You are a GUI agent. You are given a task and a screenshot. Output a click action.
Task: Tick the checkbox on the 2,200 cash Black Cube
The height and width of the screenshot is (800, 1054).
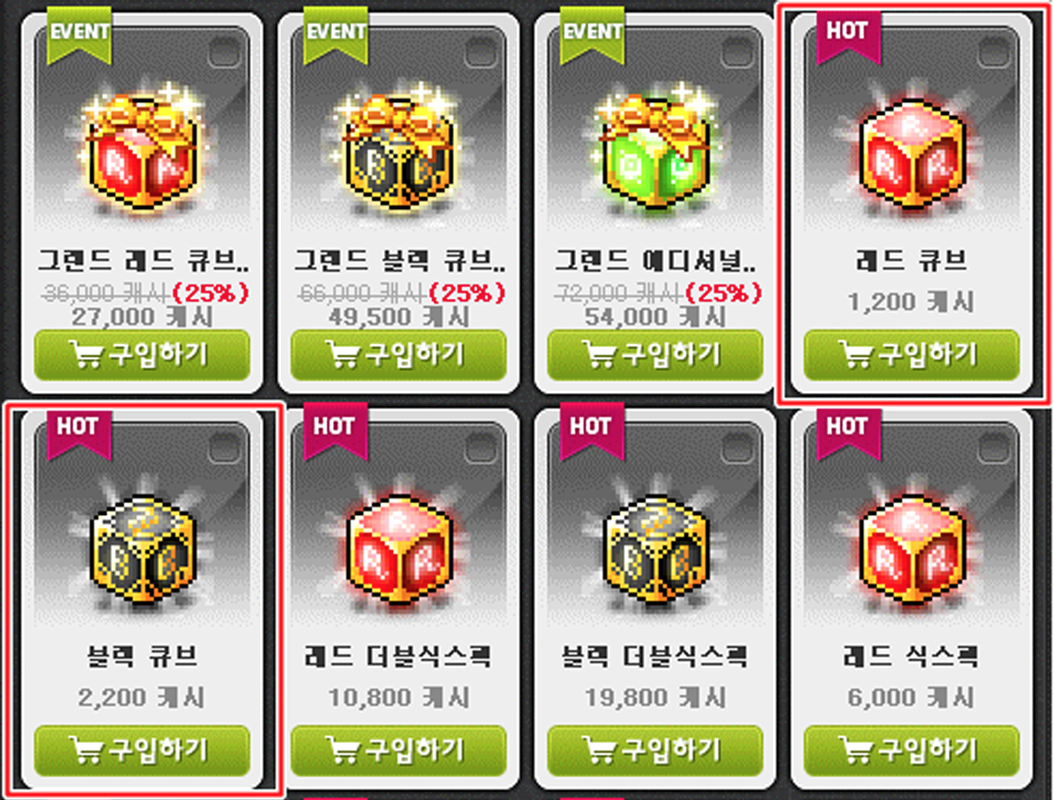[x=224, y=447]
